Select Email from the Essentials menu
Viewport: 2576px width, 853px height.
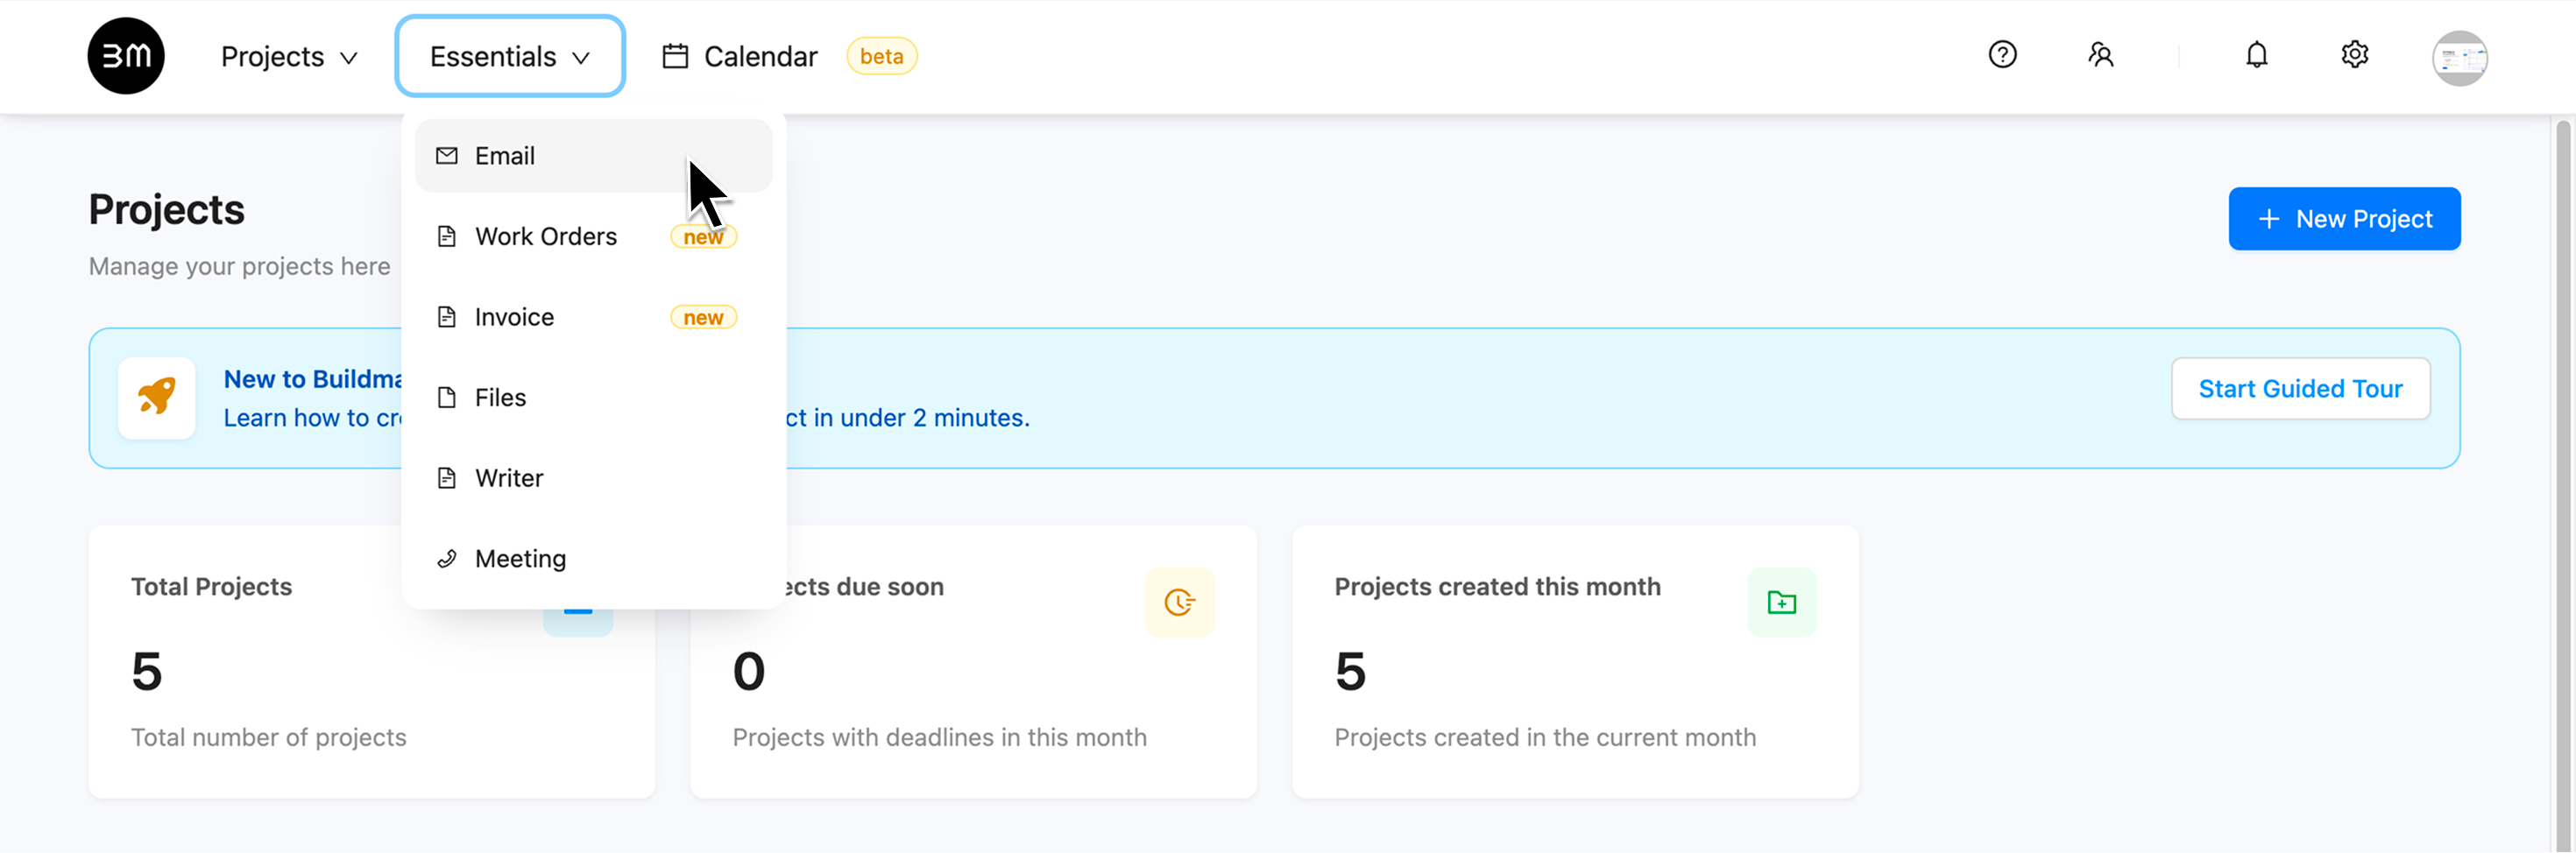coord(593,156)
